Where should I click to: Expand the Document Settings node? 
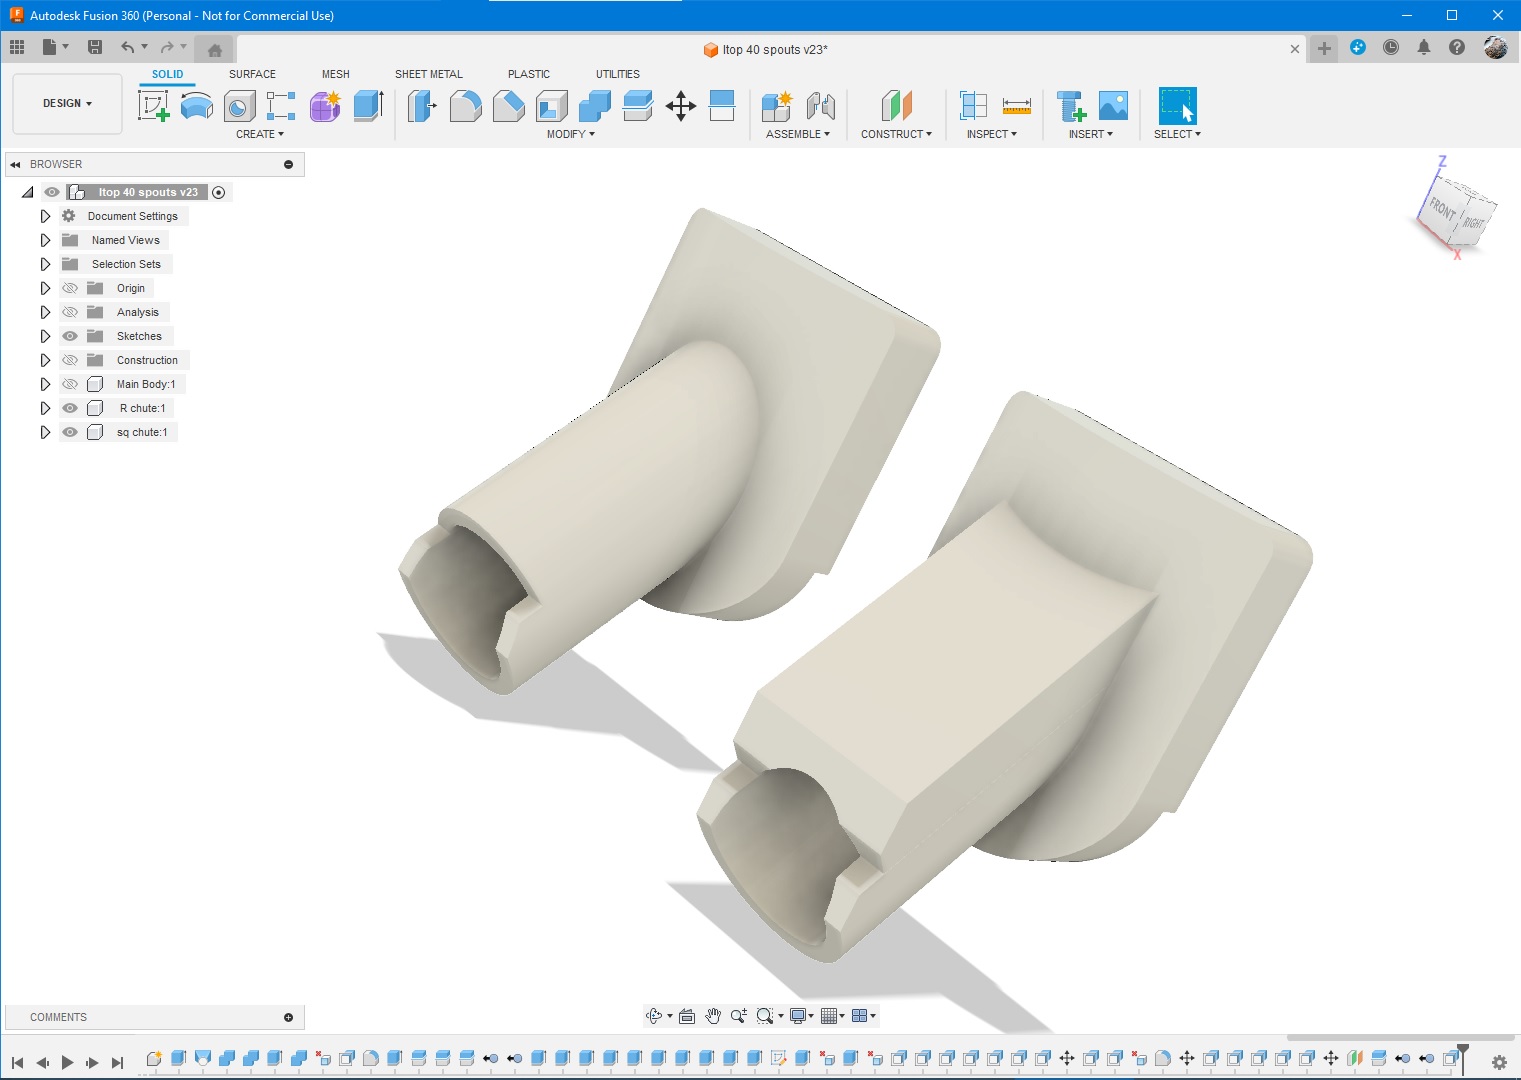click(45, 216)
